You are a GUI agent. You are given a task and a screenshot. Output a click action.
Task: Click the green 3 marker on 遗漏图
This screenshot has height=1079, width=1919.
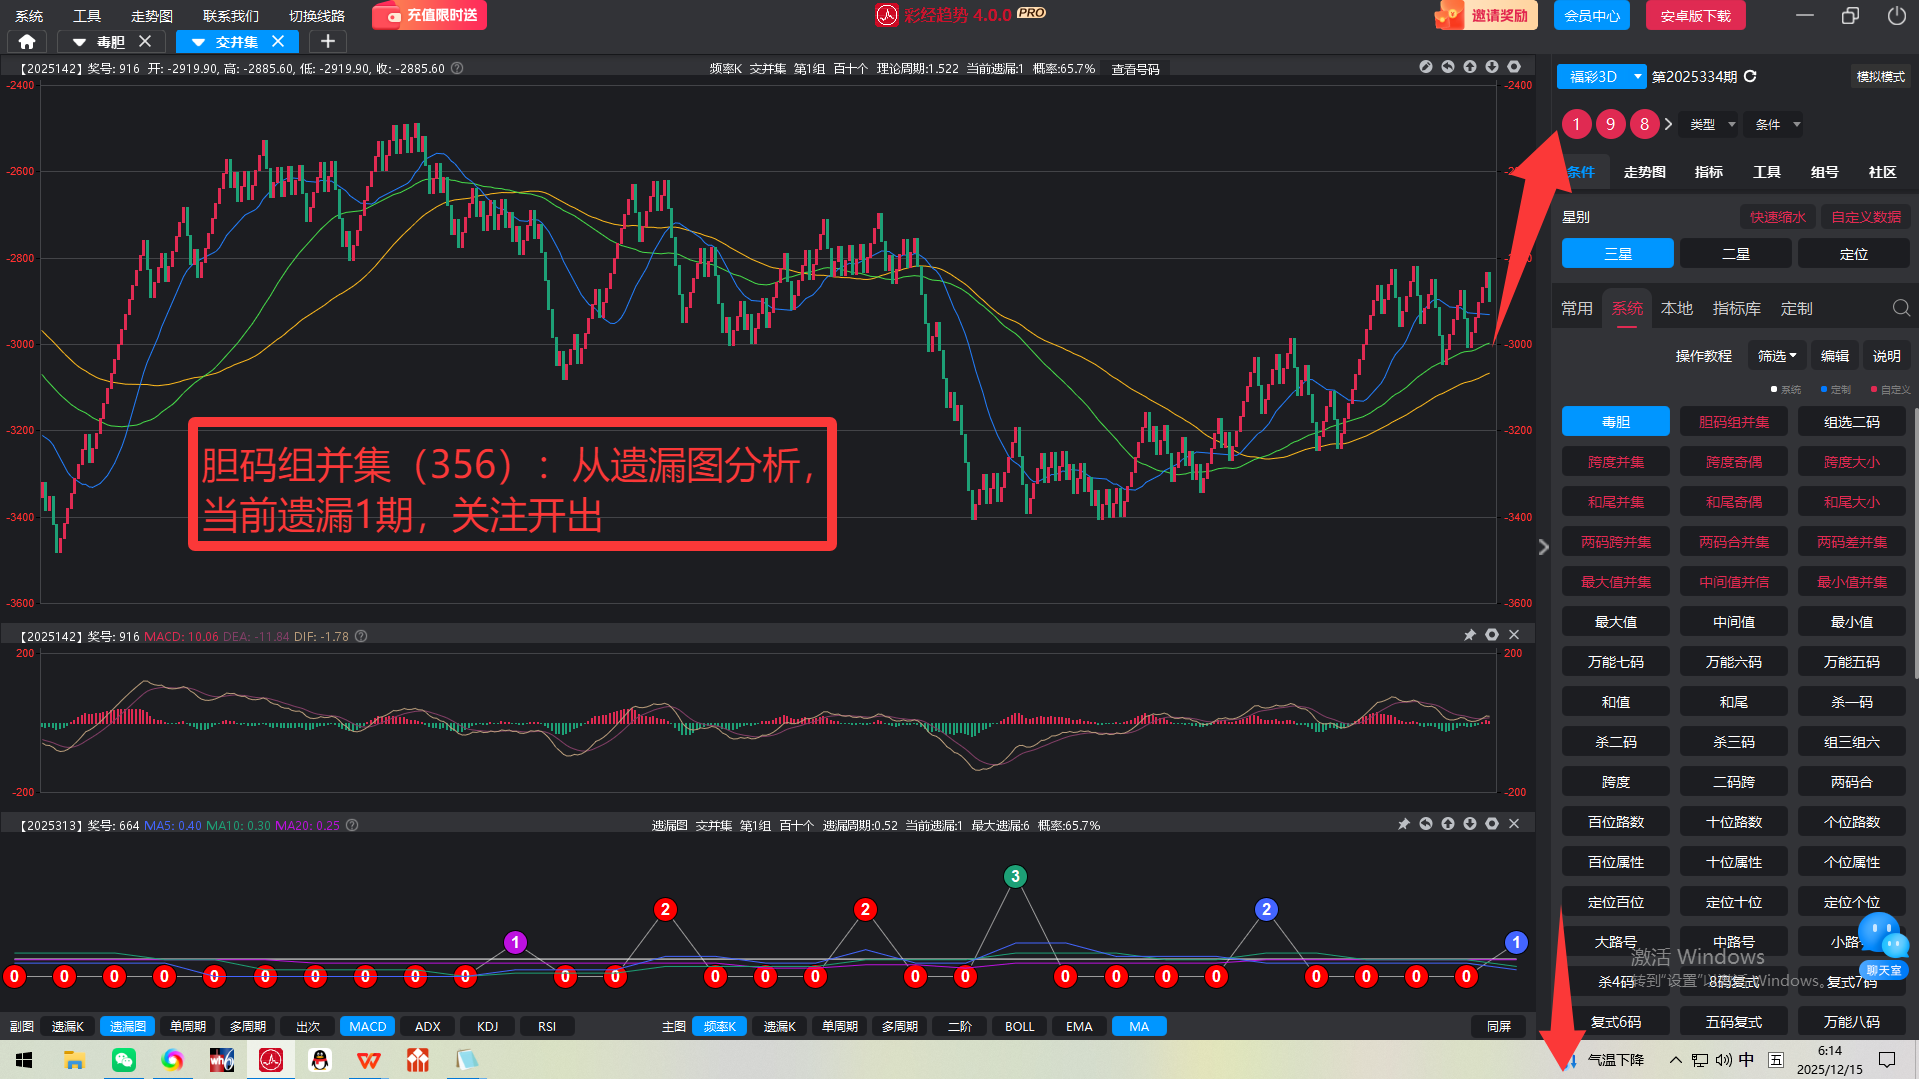coord(1015,876)
